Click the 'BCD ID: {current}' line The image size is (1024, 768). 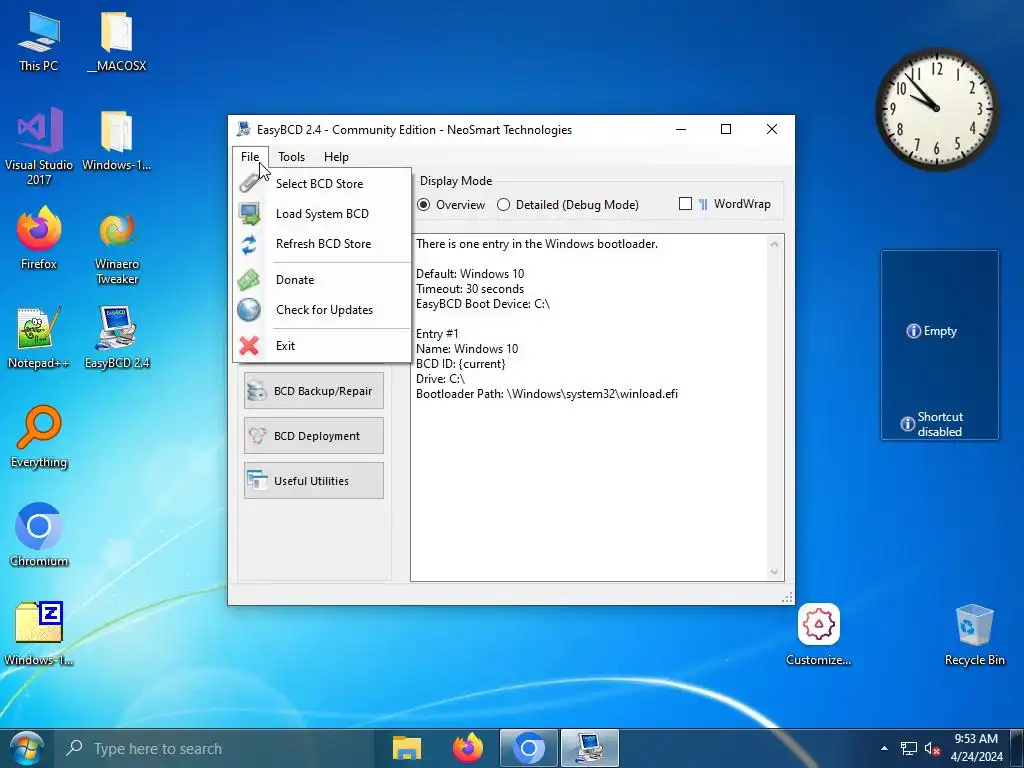click(460, 364)
